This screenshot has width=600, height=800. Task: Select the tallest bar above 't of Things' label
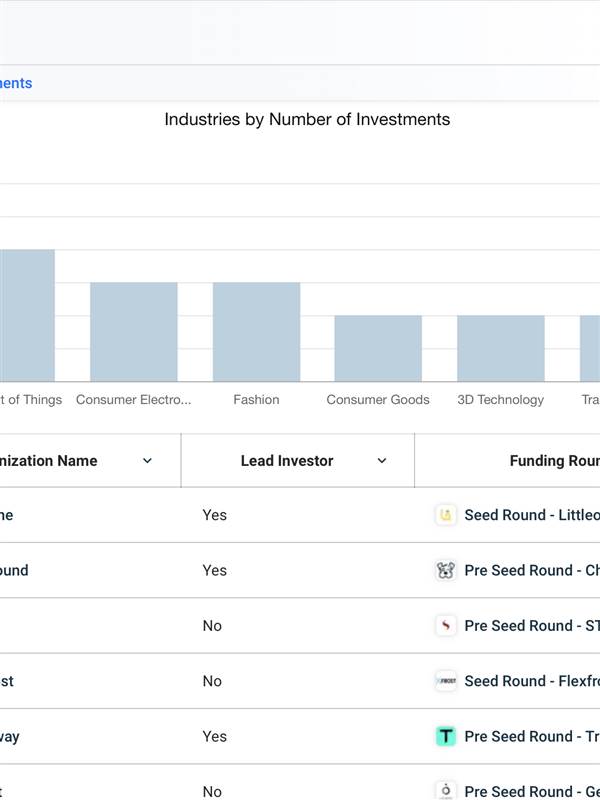[x=27, y=315]
